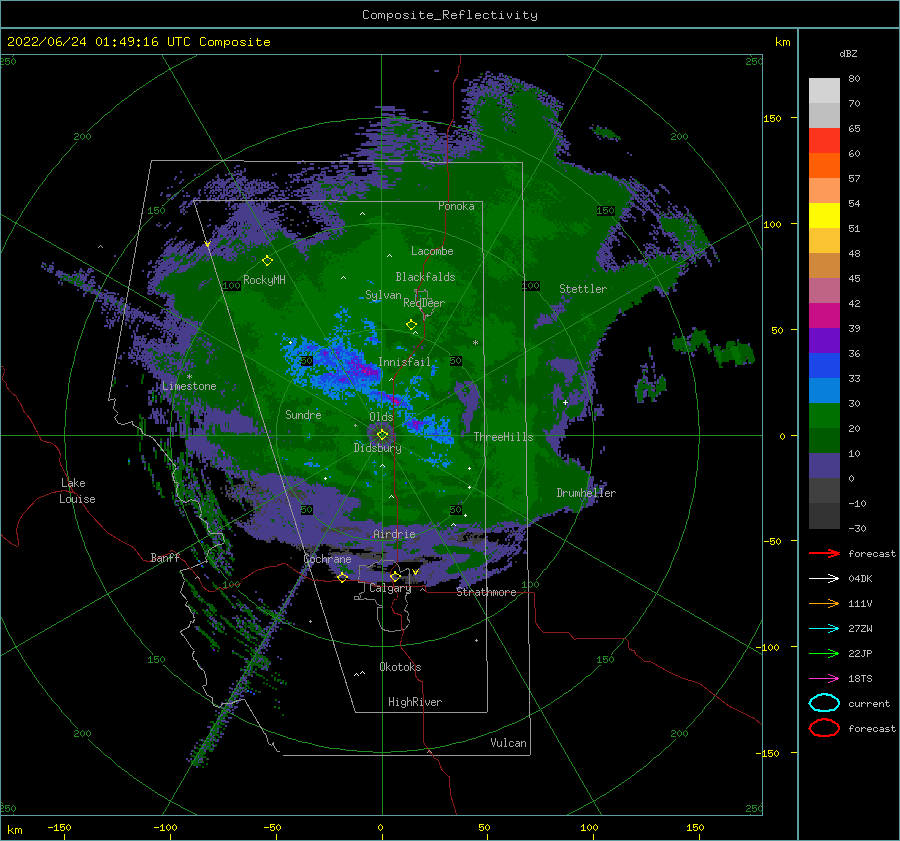Pick the darkest gray swatch between -10 and -30
This screenshot has height=841, width=900.
click(x=824, y=516)
